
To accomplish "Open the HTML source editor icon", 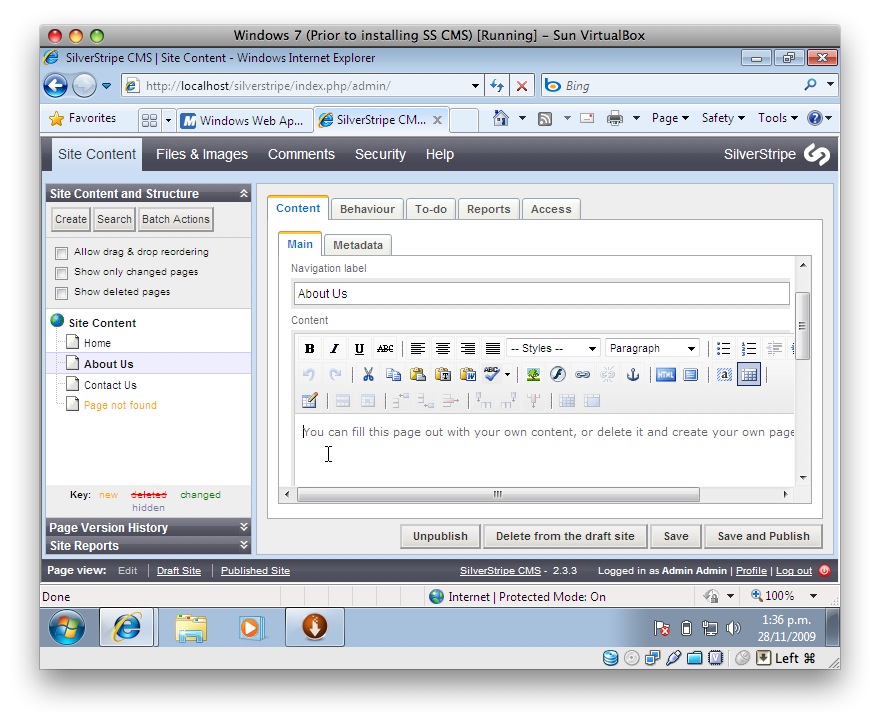I will (x=665, y=375).
